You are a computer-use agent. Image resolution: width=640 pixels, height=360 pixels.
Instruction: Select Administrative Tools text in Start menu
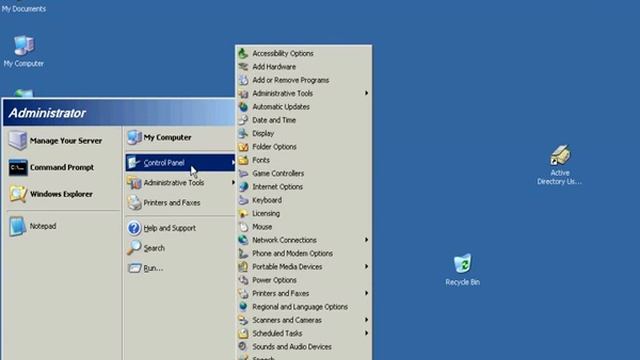click(x=174, y=183)
